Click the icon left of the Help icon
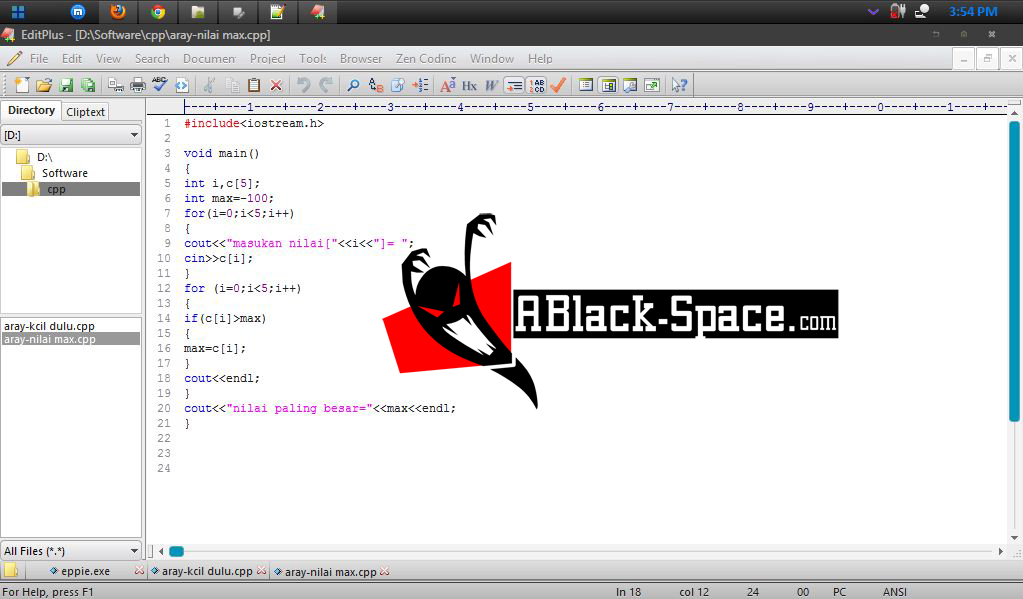 652,85
